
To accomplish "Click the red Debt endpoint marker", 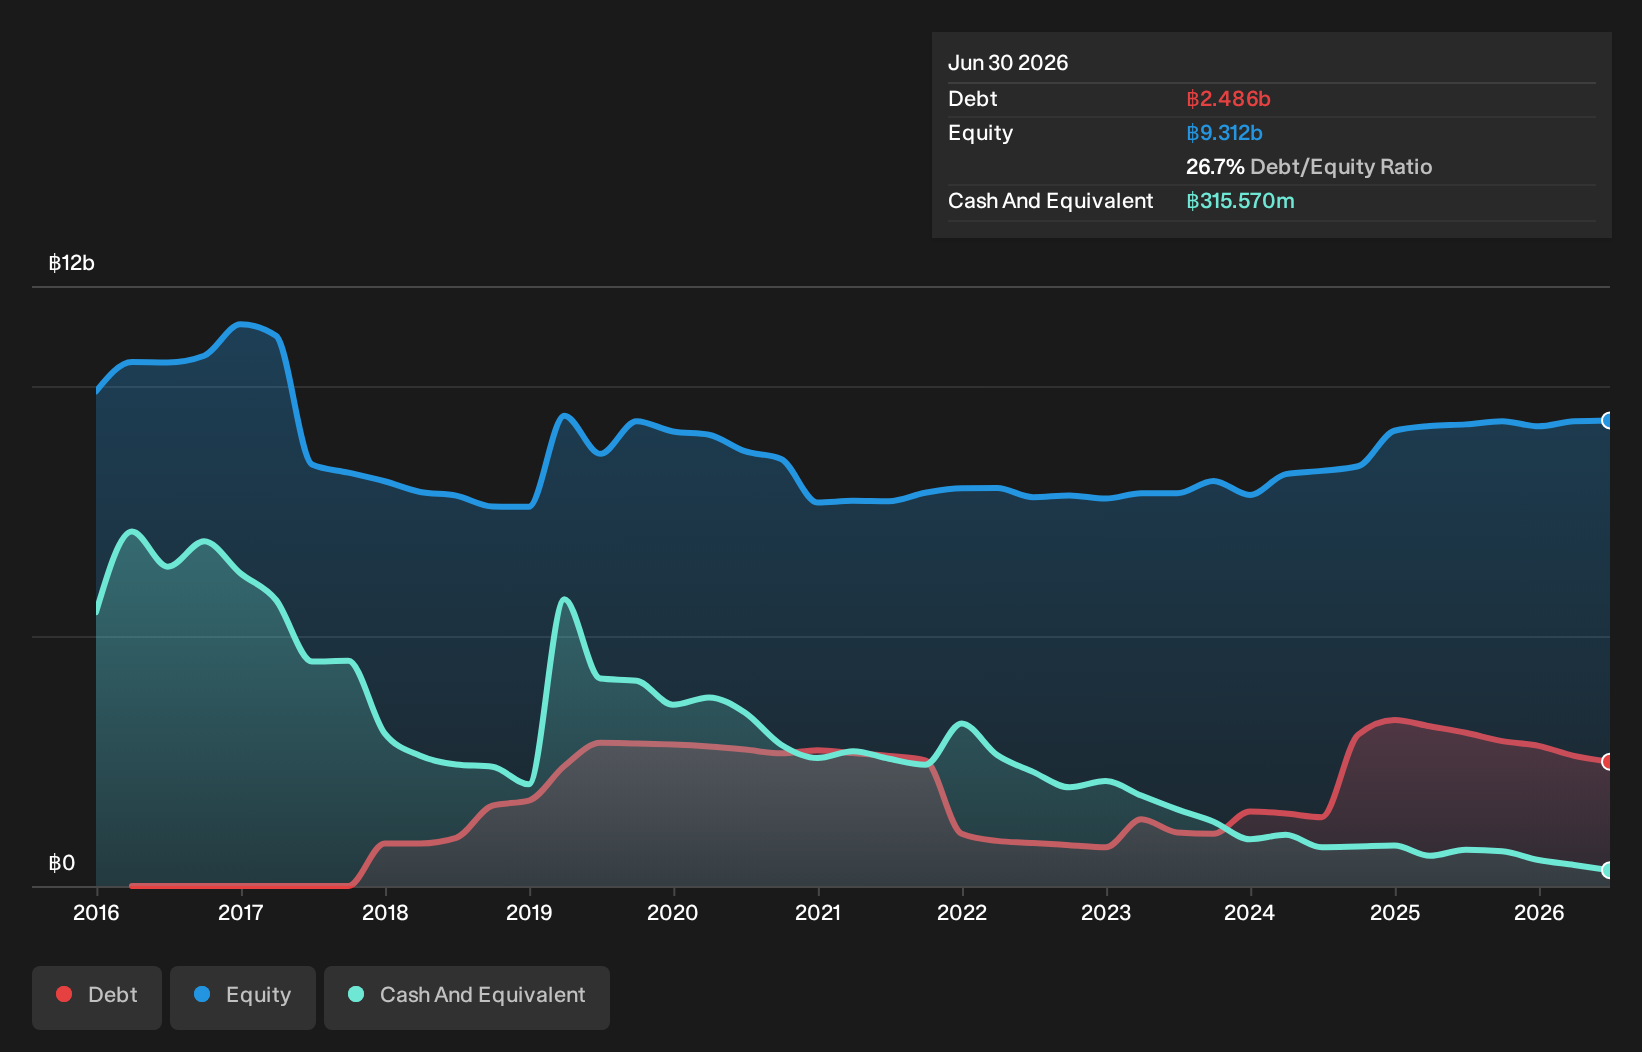I will pyautogui.click(x=1608, y=762).
